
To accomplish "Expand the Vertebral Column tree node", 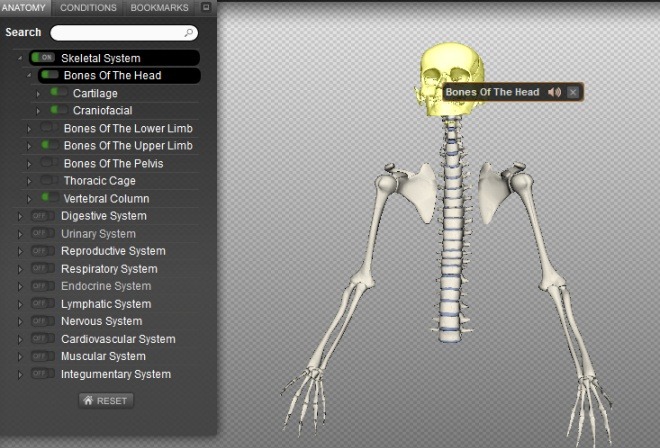I will coord(29,199).
